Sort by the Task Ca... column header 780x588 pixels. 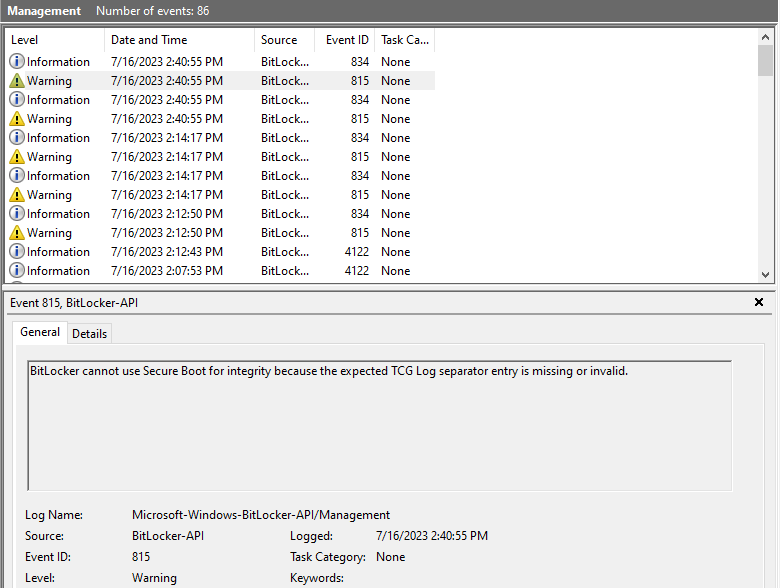[x=404, y=40]
